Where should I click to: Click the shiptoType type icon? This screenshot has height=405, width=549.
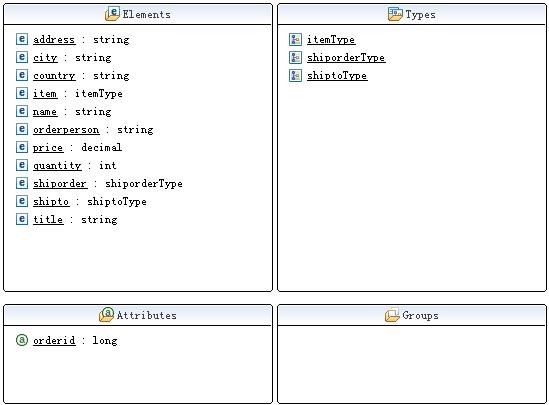tap(295, 75)
